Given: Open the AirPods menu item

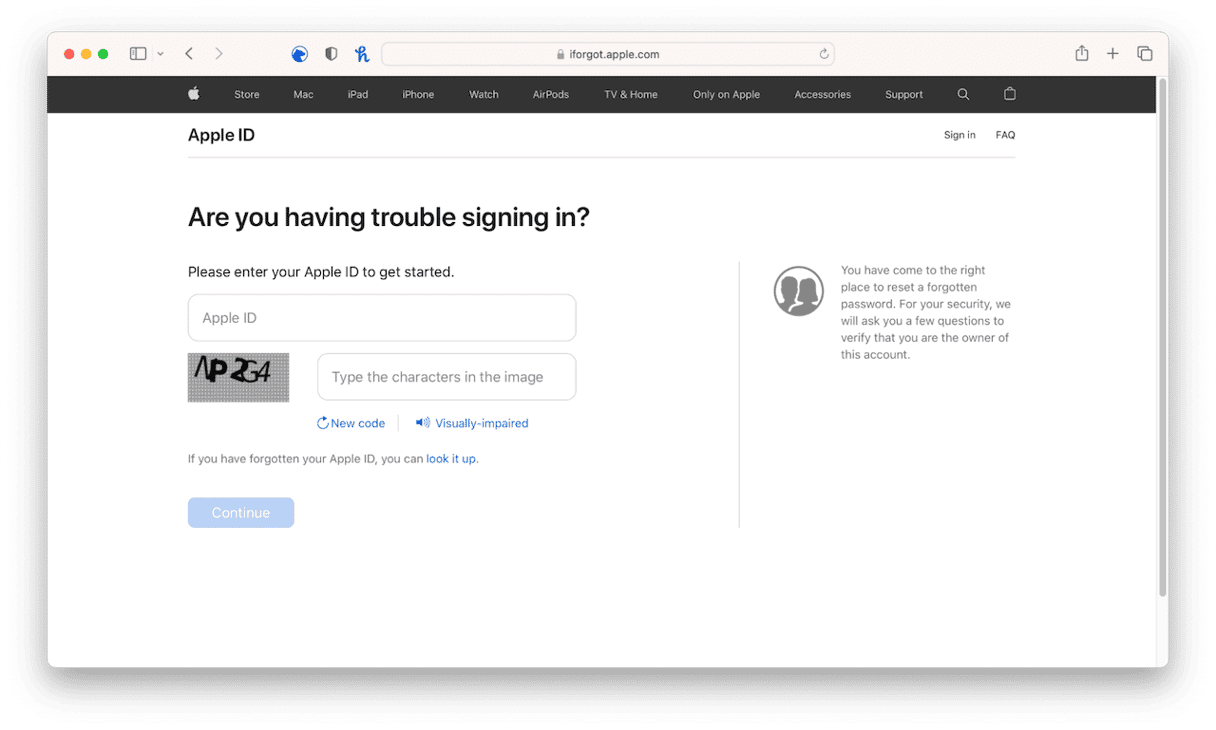Looking at the screenshot, I should coord(551,95).
